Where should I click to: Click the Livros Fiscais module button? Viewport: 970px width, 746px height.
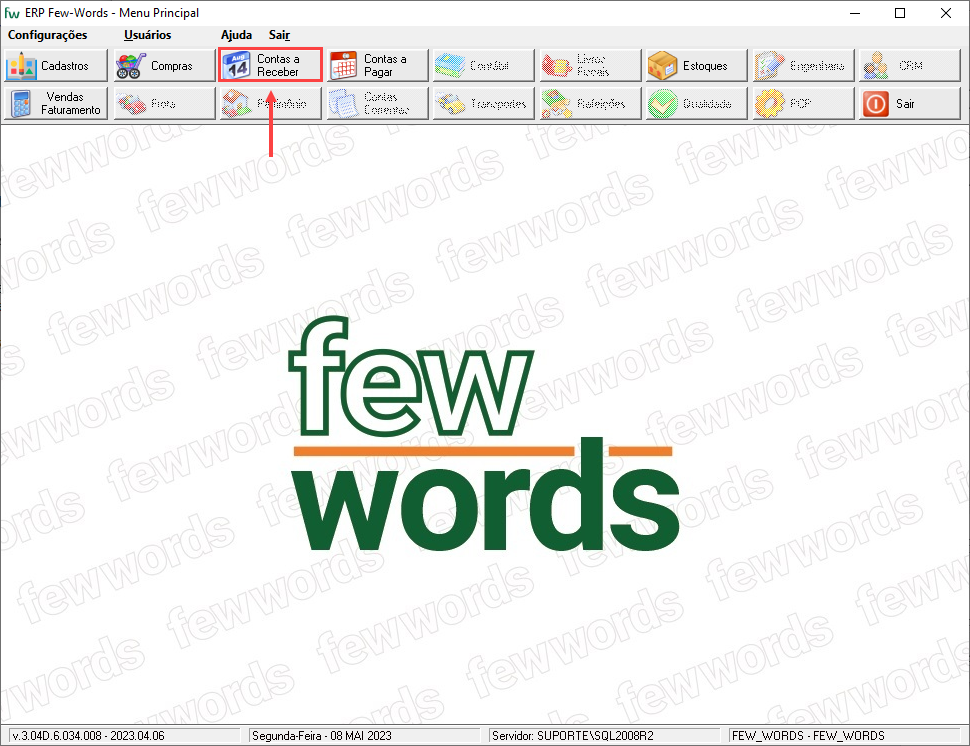[x=590, y=66]
